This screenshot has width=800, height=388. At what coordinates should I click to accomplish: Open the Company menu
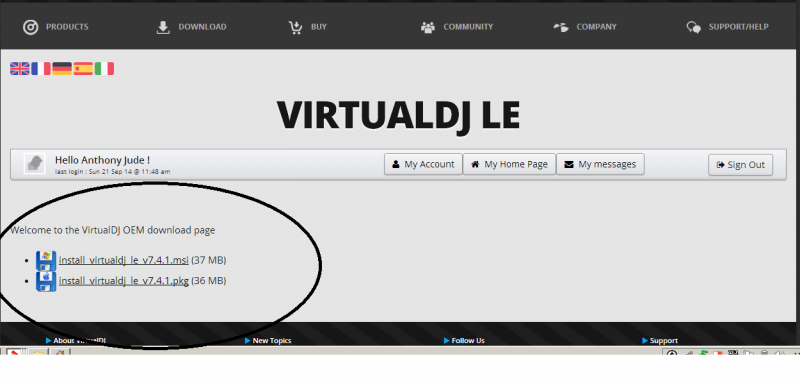[x=585, y=27]
